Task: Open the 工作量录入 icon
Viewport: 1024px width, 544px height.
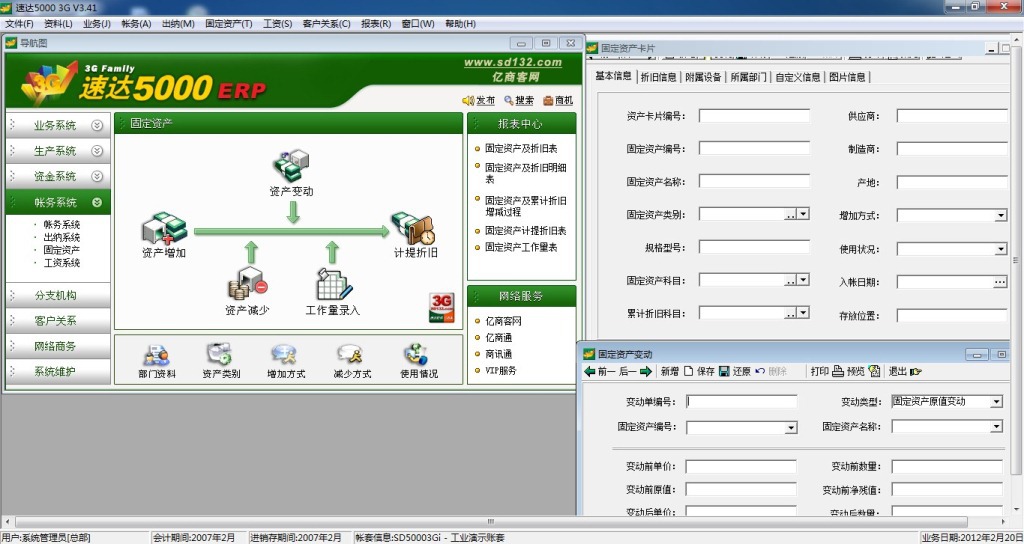Action: tap(334, 285)
